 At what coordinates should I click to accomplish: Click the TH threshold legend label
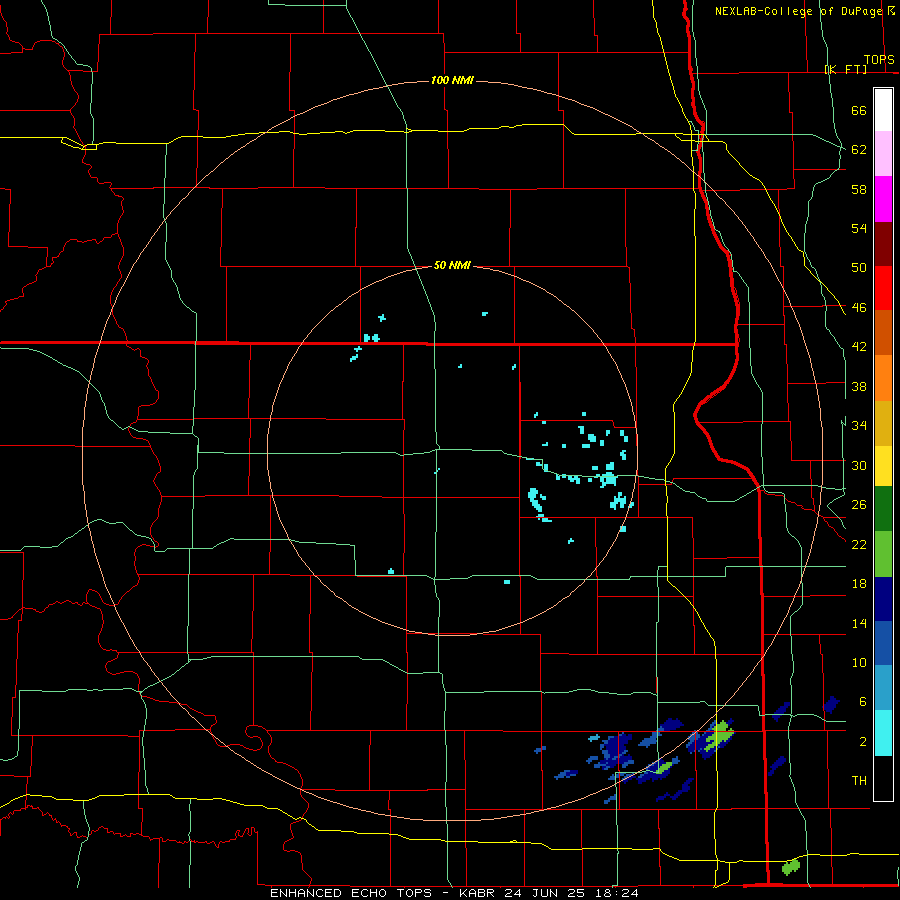(x=859, y=780)
